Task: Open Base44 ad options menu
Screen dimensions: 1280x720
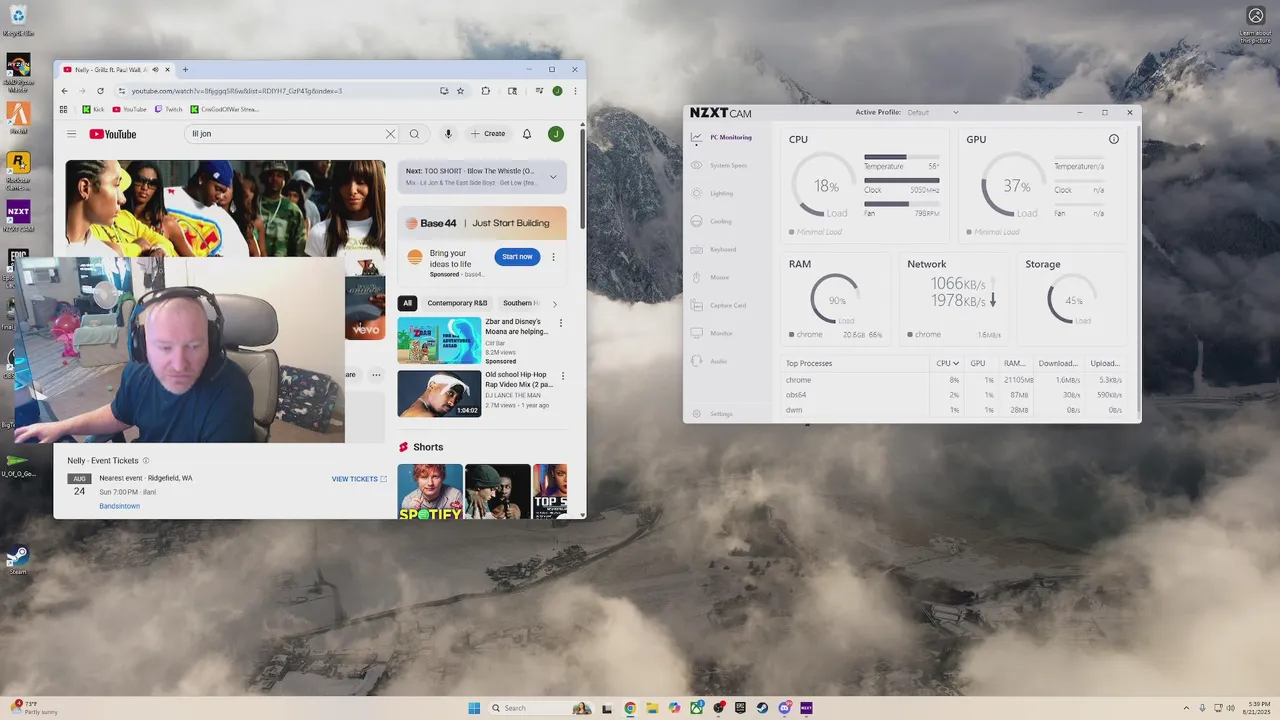Action: pos(553,257)
